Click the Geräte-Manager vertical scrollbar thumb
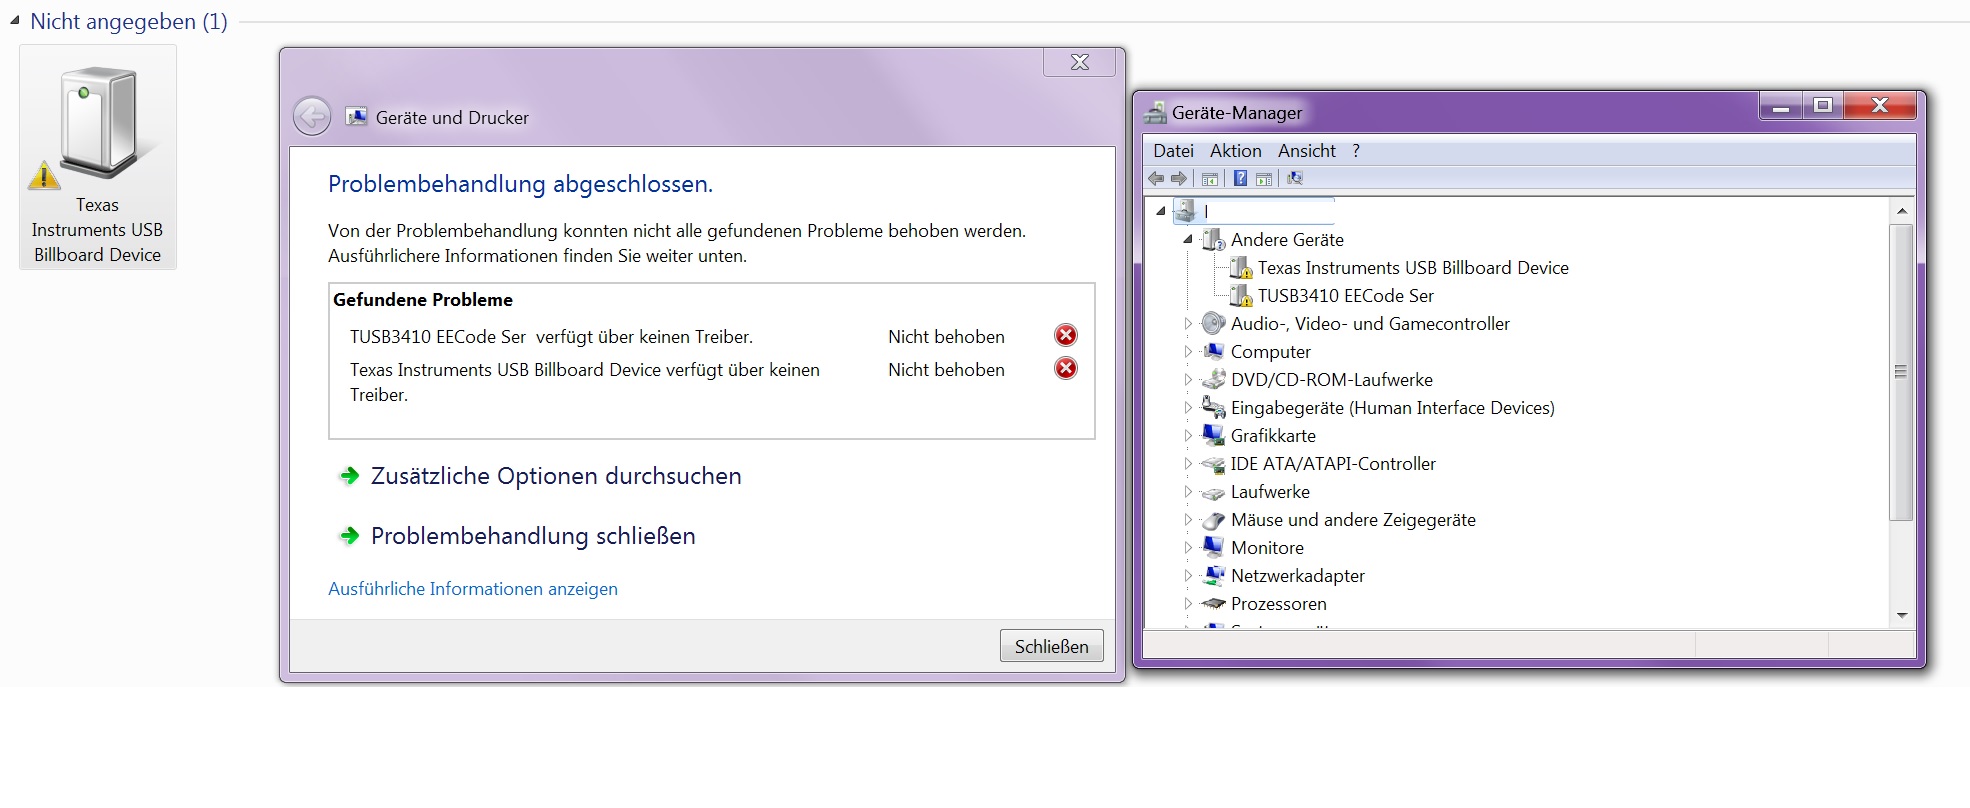 coord(1902,372)
